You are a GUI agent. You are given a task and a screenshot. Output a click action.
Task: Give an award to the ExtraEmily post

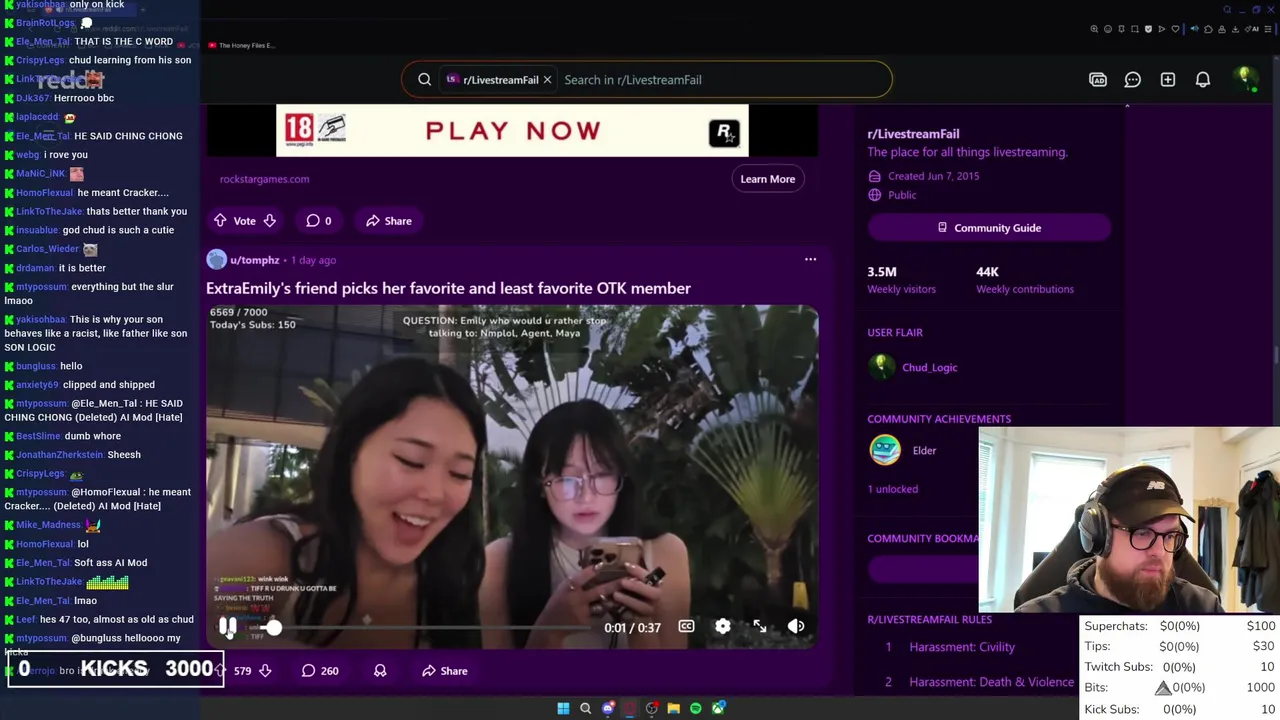pyautogui.click(x=380, y=671)
